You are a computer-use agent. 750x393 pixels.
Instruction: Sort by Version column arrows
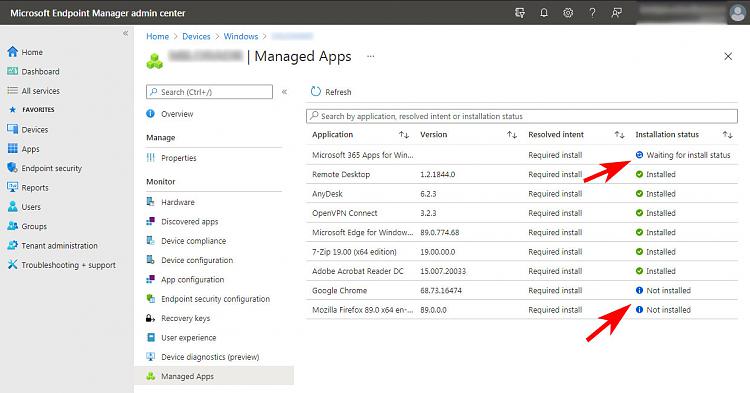(512, 135)
